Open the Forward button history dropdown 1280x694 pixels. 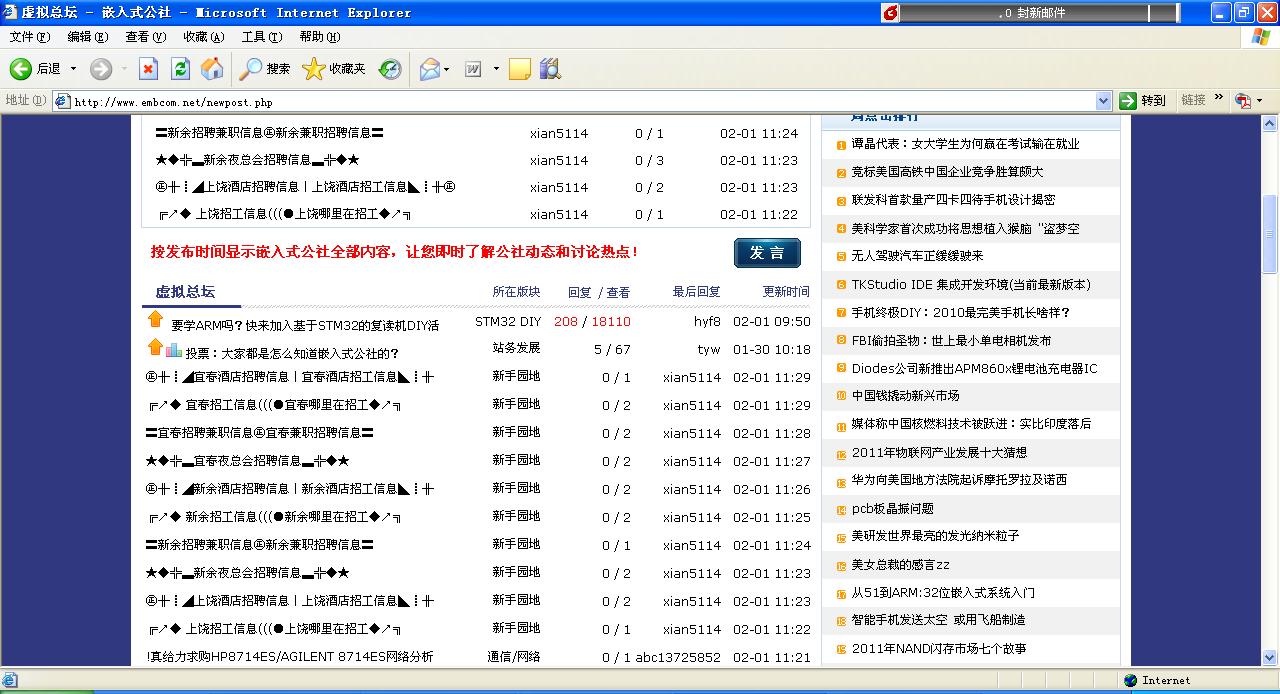(124, 69)
